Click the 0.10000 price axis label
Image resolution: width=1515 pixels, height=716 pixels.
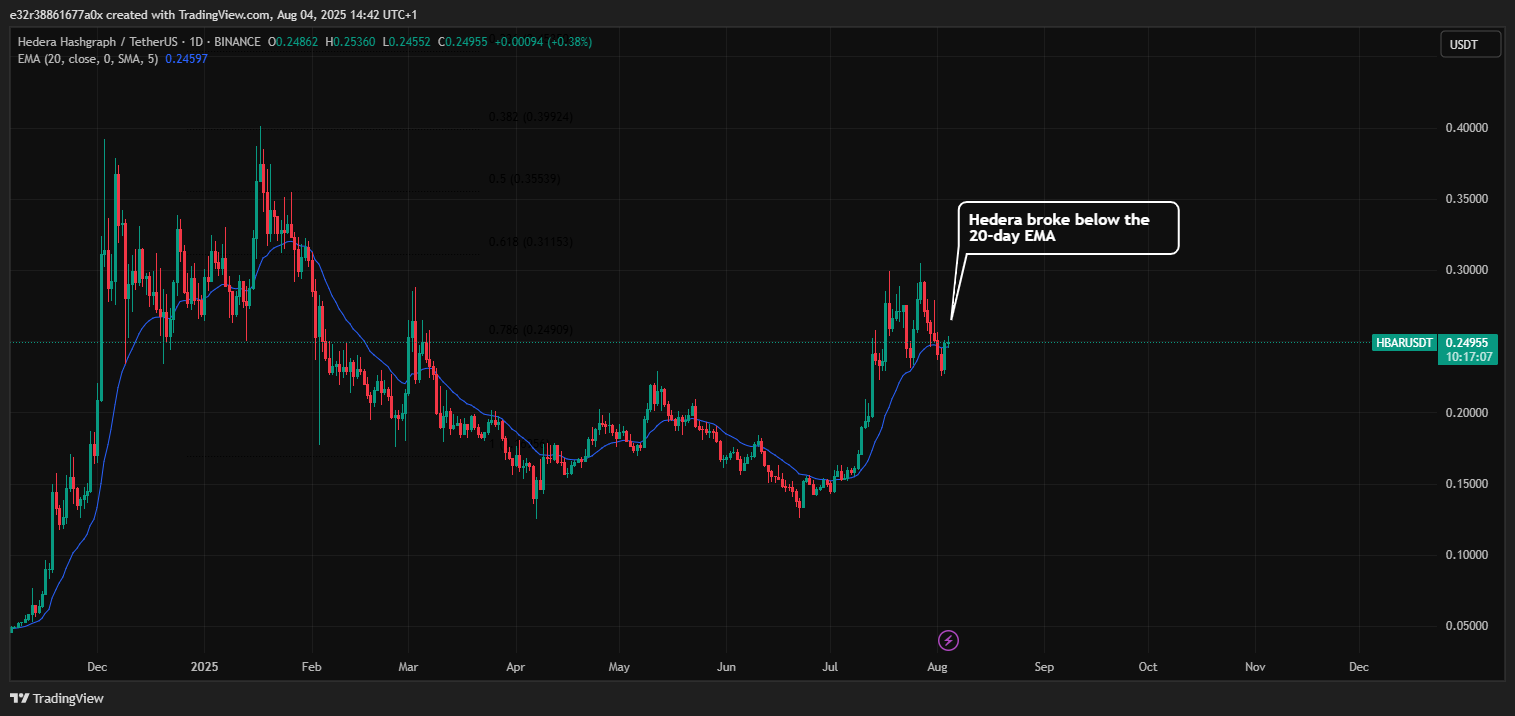(1467, 555)
